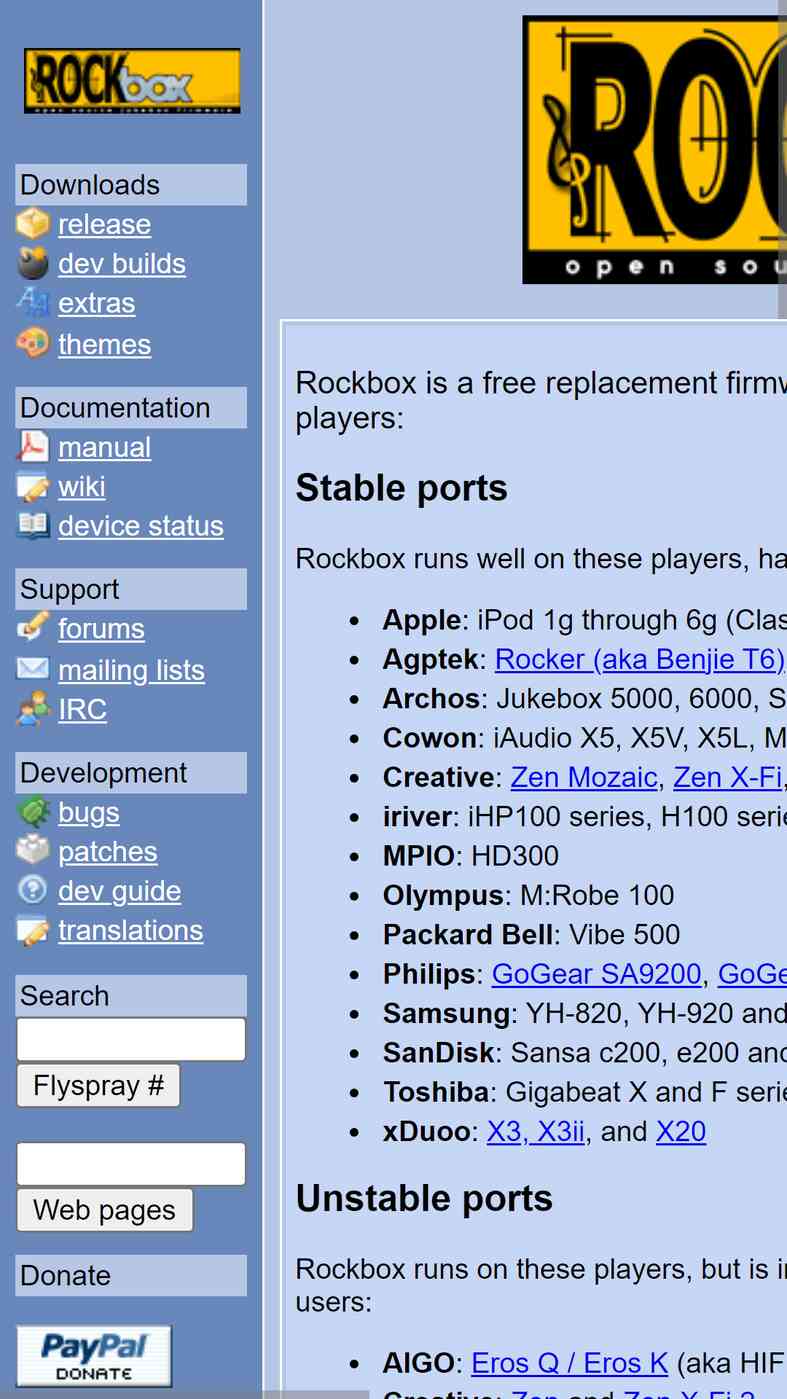Click the package icon beside release
The image size is (787, 1399).
[x=33, y=224]
